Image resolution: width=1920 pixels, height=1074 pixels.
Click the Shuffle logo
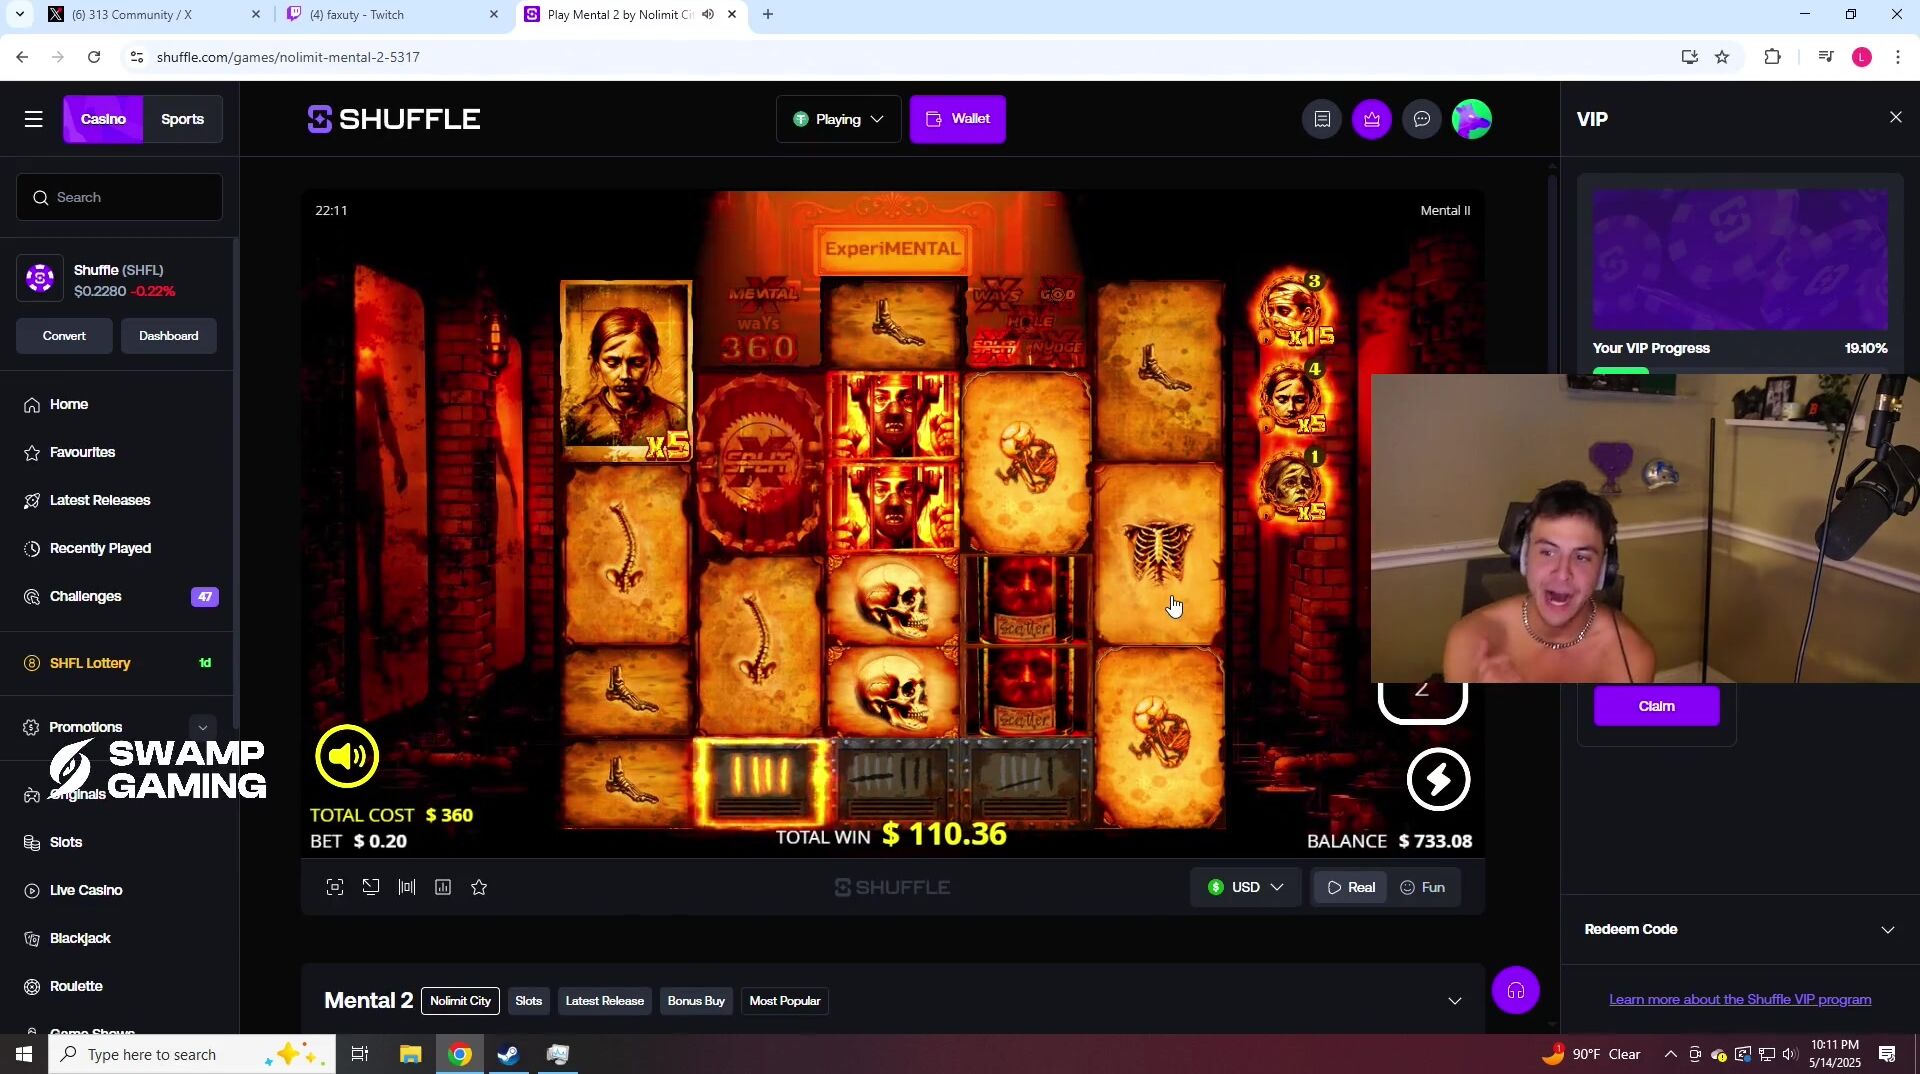(x=394, y=119)
